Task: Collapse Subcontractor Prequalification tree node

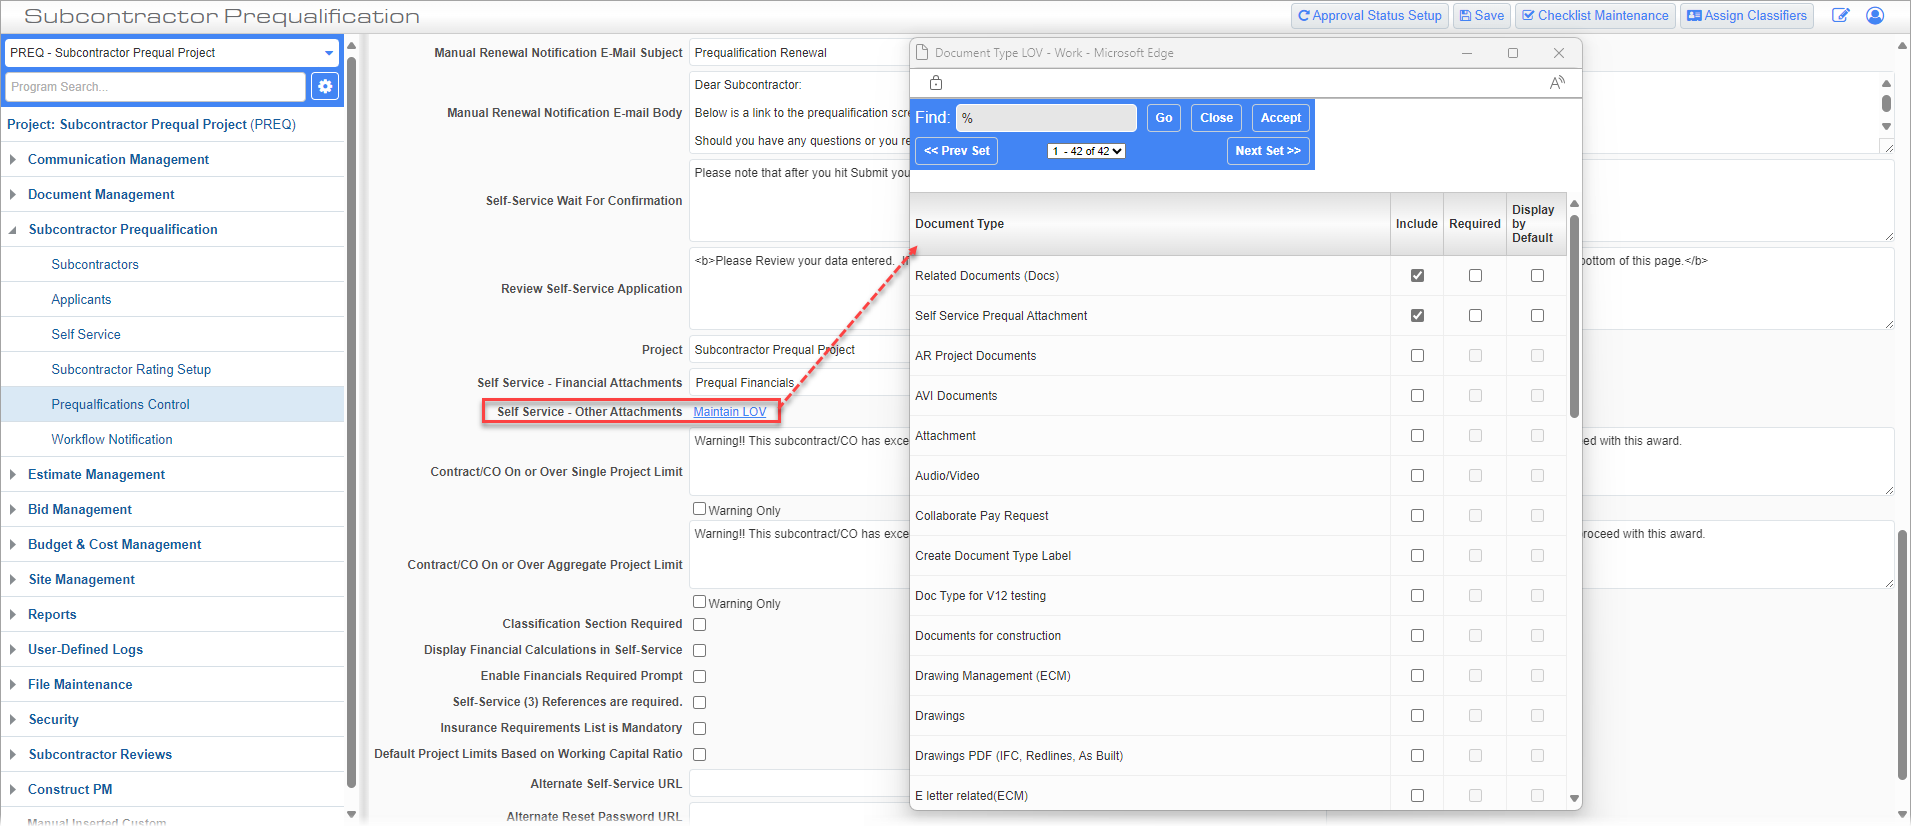Action: (x=12, y=230)
